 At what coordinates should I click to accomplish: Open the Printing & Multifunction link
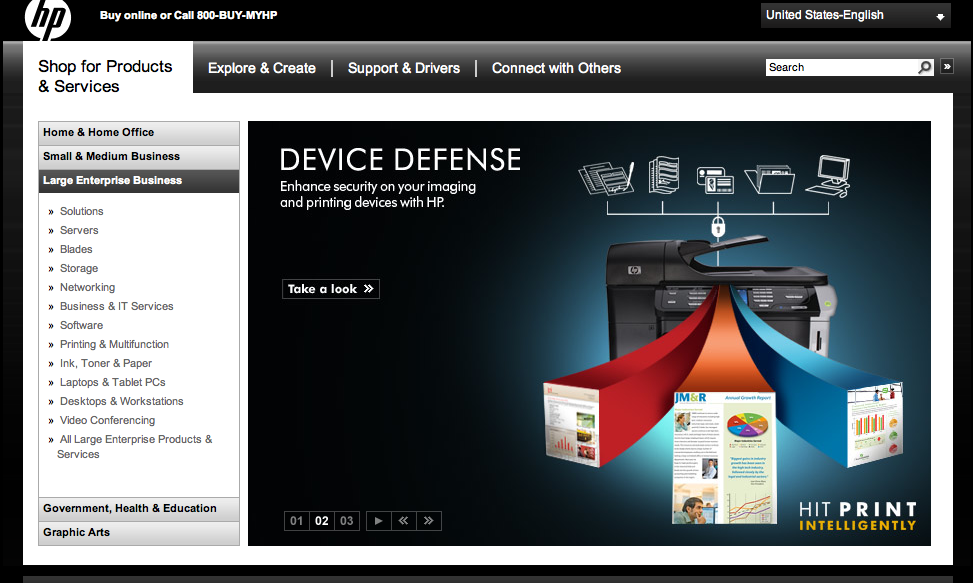114,344
